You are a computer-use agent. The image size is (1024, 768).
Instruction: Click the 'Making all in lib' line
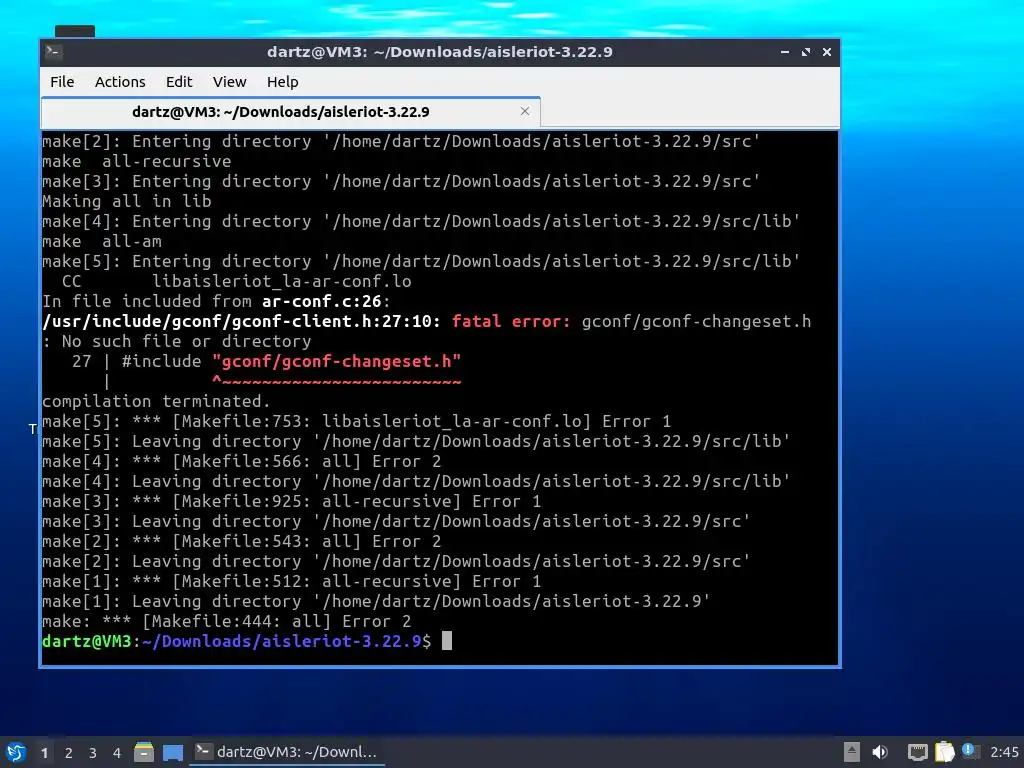(127, 201)
